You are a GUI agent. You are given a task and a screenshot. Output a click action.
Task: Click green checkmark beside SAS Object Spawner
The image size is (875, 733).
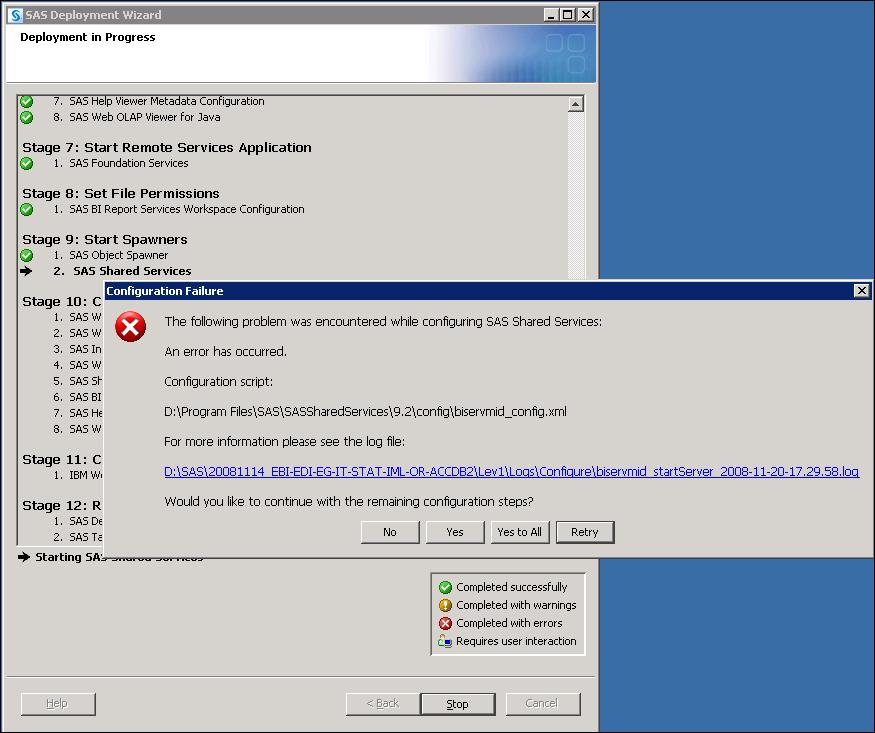tap(27, 255)
